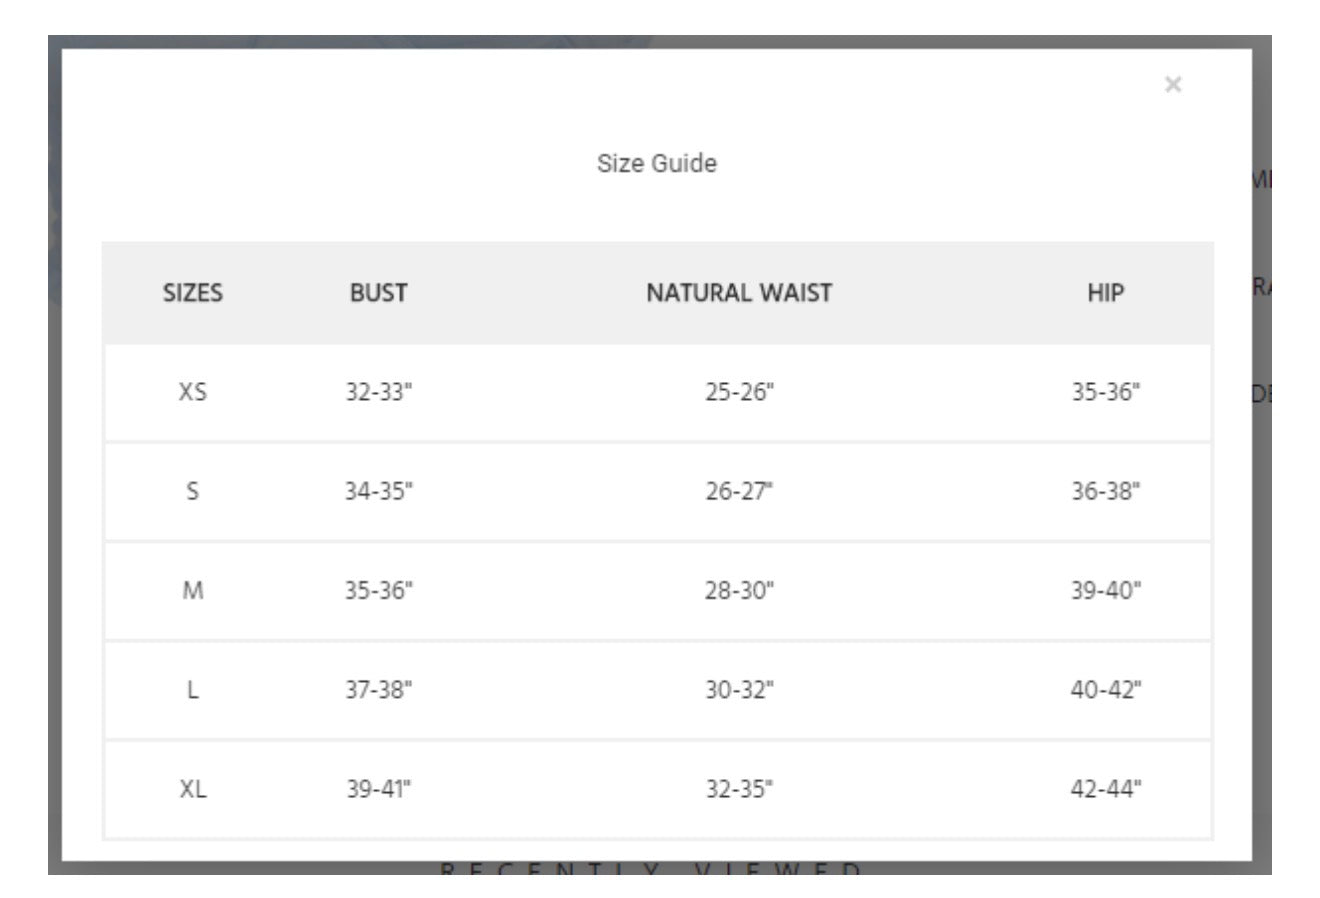Select hip measurement 42-44" cell
This screenshot has height=898, width=1320.
click(x=1106, y=789)
